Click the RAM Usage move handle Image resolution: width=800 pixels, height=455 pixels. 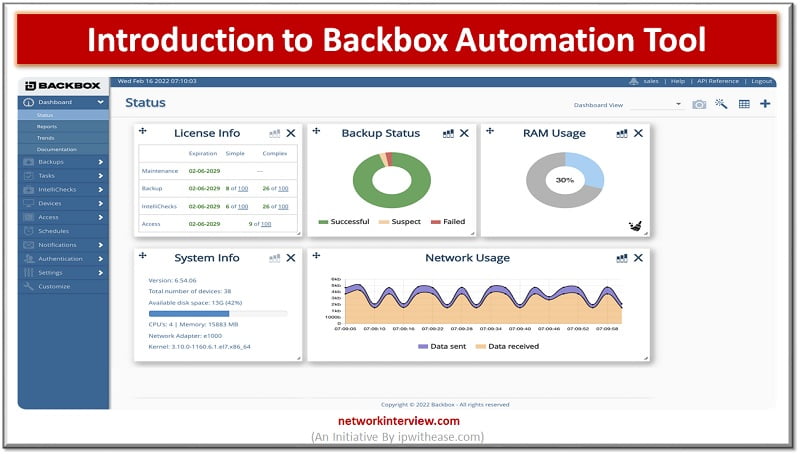[490, 131]
